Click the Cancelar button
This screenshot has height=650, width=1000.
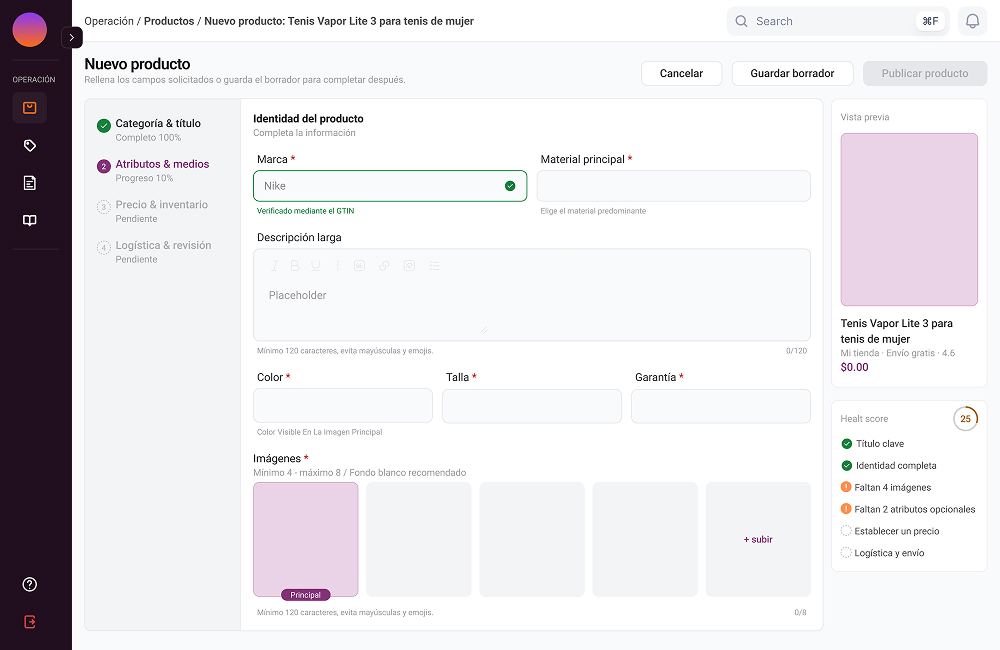click(x=681, y=73)
